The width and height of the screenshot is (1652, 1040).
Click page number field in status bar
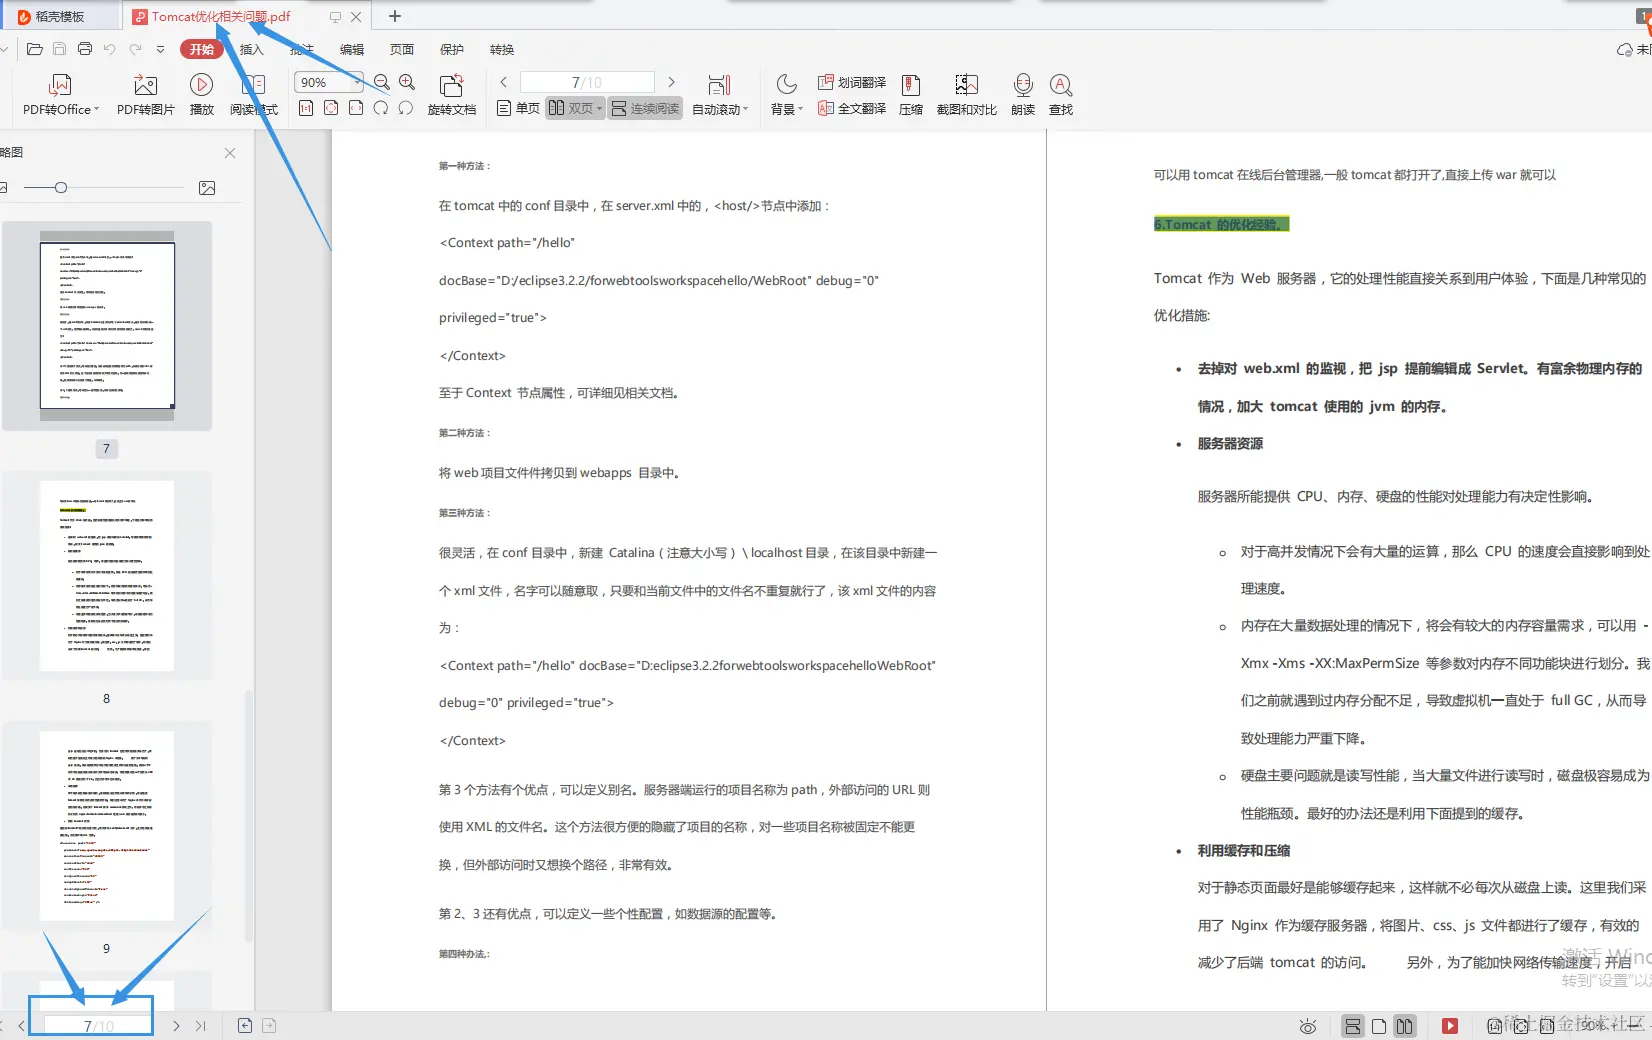(98, 1026)
